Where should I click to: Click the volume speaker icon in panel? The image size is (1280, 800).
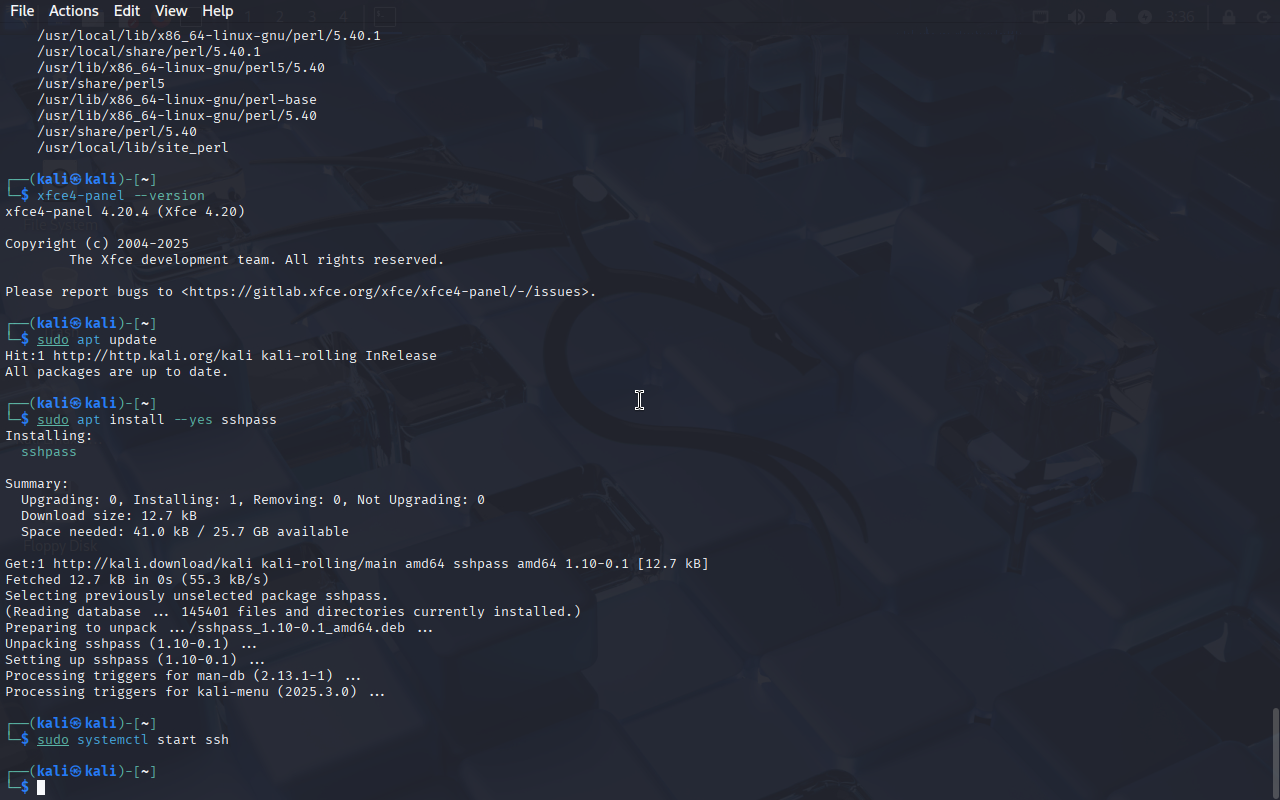1076,17
